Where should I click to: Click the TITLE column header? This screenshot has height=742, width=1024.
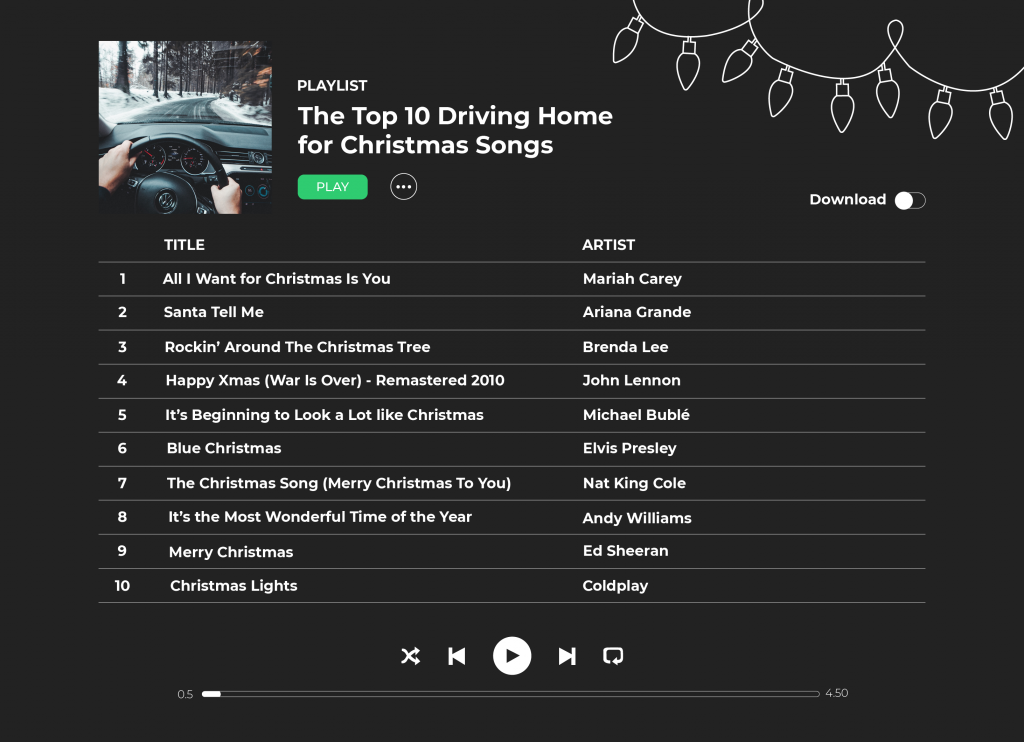184,245
